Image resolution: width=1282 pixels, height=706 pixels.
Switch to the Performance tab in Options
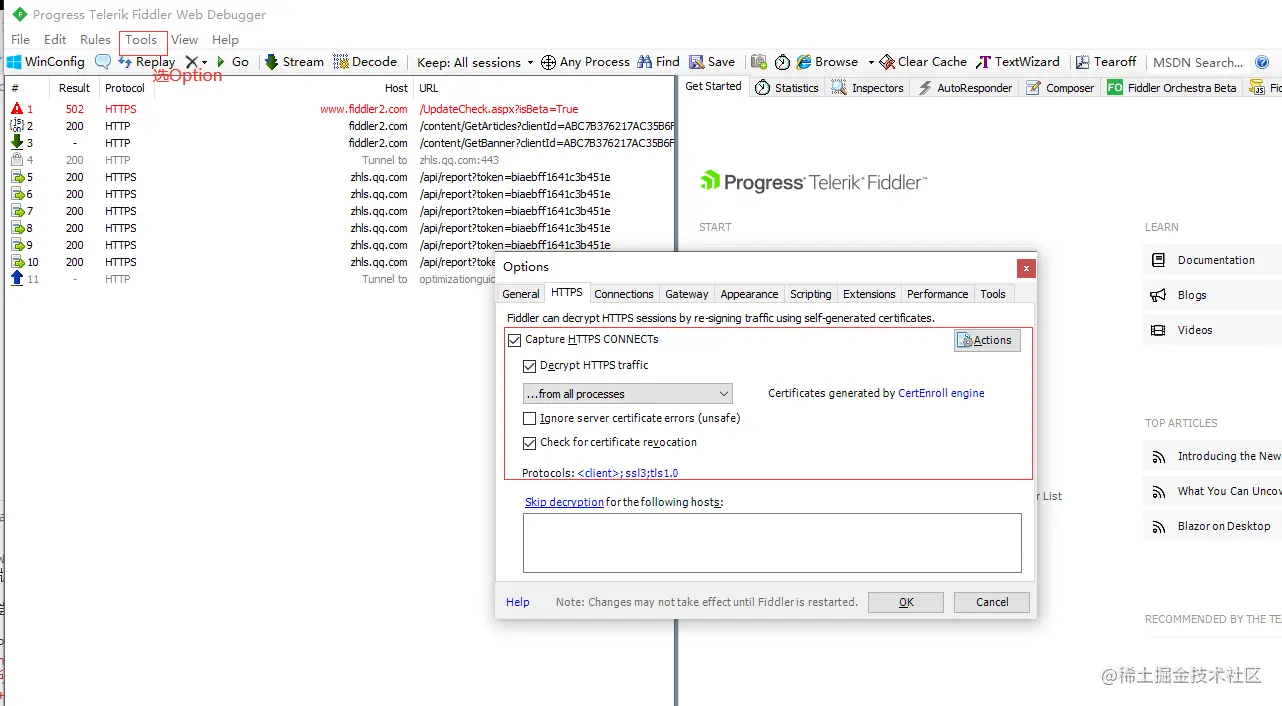coord(938,294)
